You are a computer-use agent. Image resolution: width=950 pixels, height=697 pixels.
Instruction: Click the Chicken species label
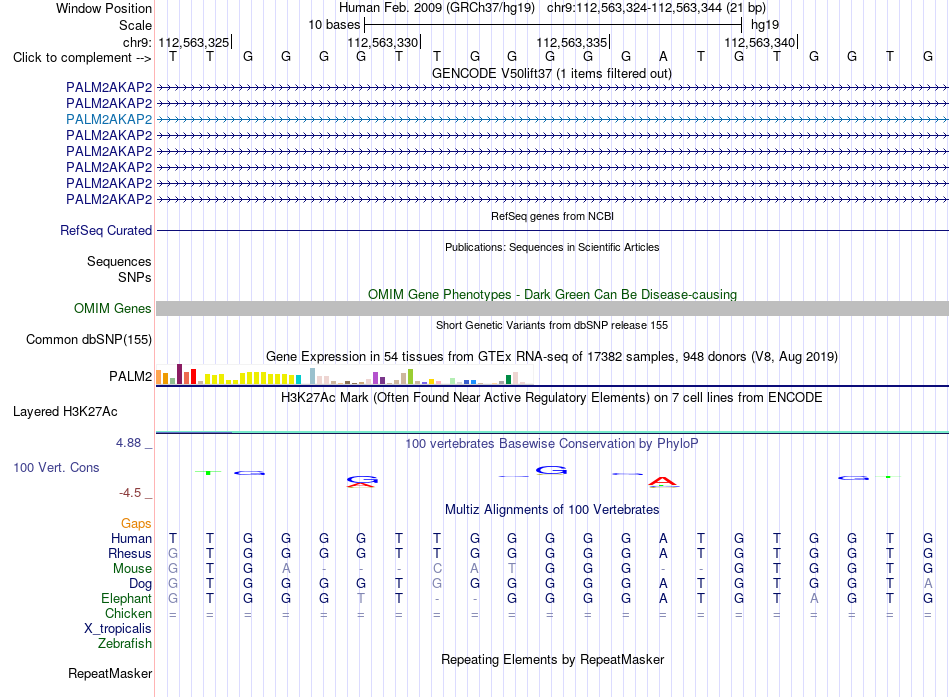point(128,613)
